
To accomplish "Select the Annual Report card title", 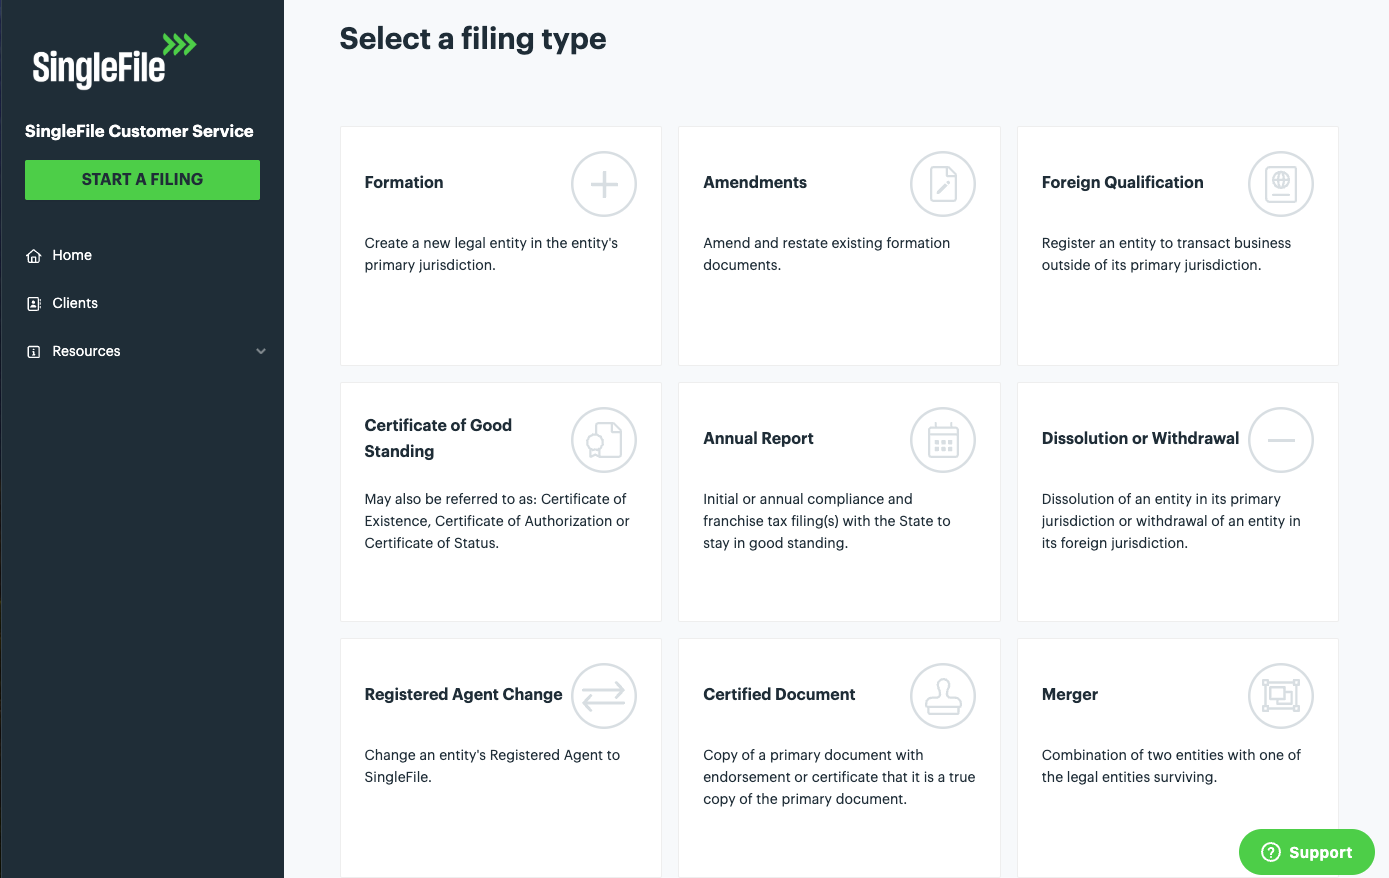I will (758, 438).
